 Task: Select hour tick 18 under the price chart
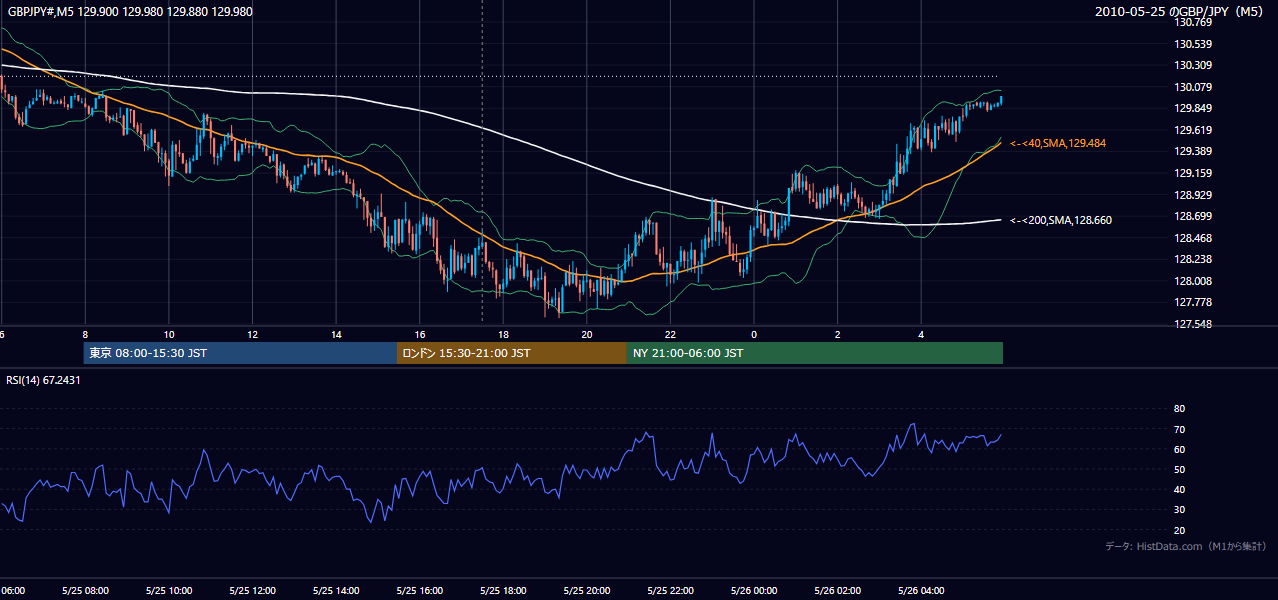click(503, 334)
